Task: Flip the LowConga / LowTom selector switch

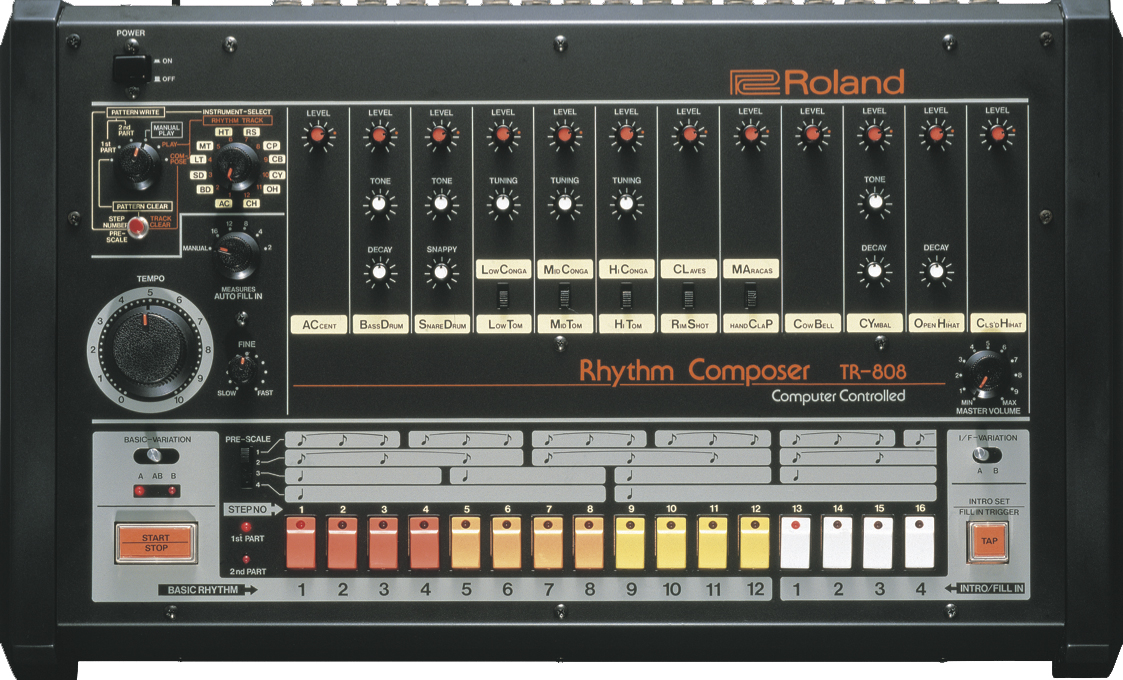Action: [503, 295]
